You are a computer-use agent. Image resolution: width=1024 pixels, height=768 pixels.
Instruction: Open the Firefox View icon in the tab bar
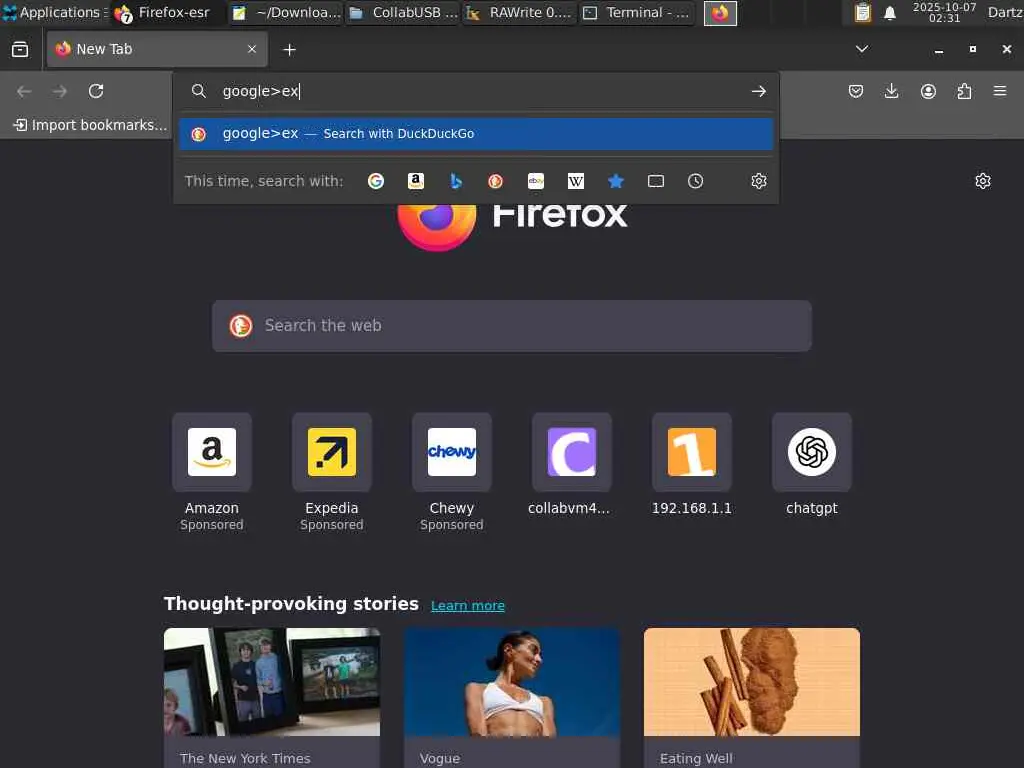[x=20, y=50]
